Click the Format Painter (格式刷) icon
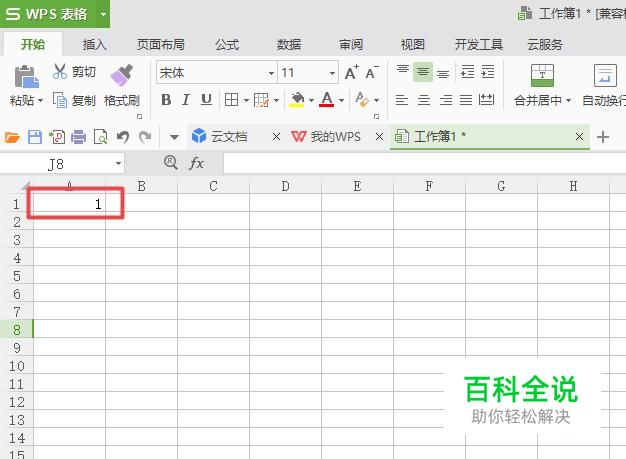626x459 pixels. pos(121,75)
